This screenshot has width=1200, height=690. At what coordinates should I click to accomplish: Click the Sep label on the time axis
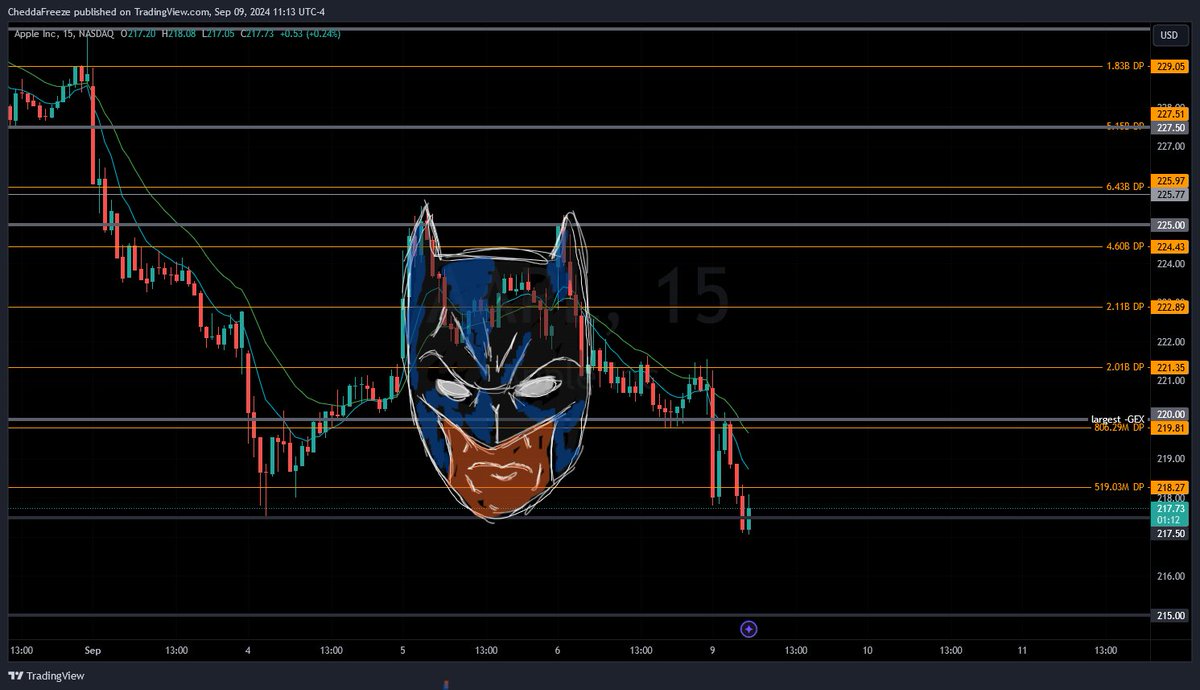pyautogui.click(x=92, y=650)
